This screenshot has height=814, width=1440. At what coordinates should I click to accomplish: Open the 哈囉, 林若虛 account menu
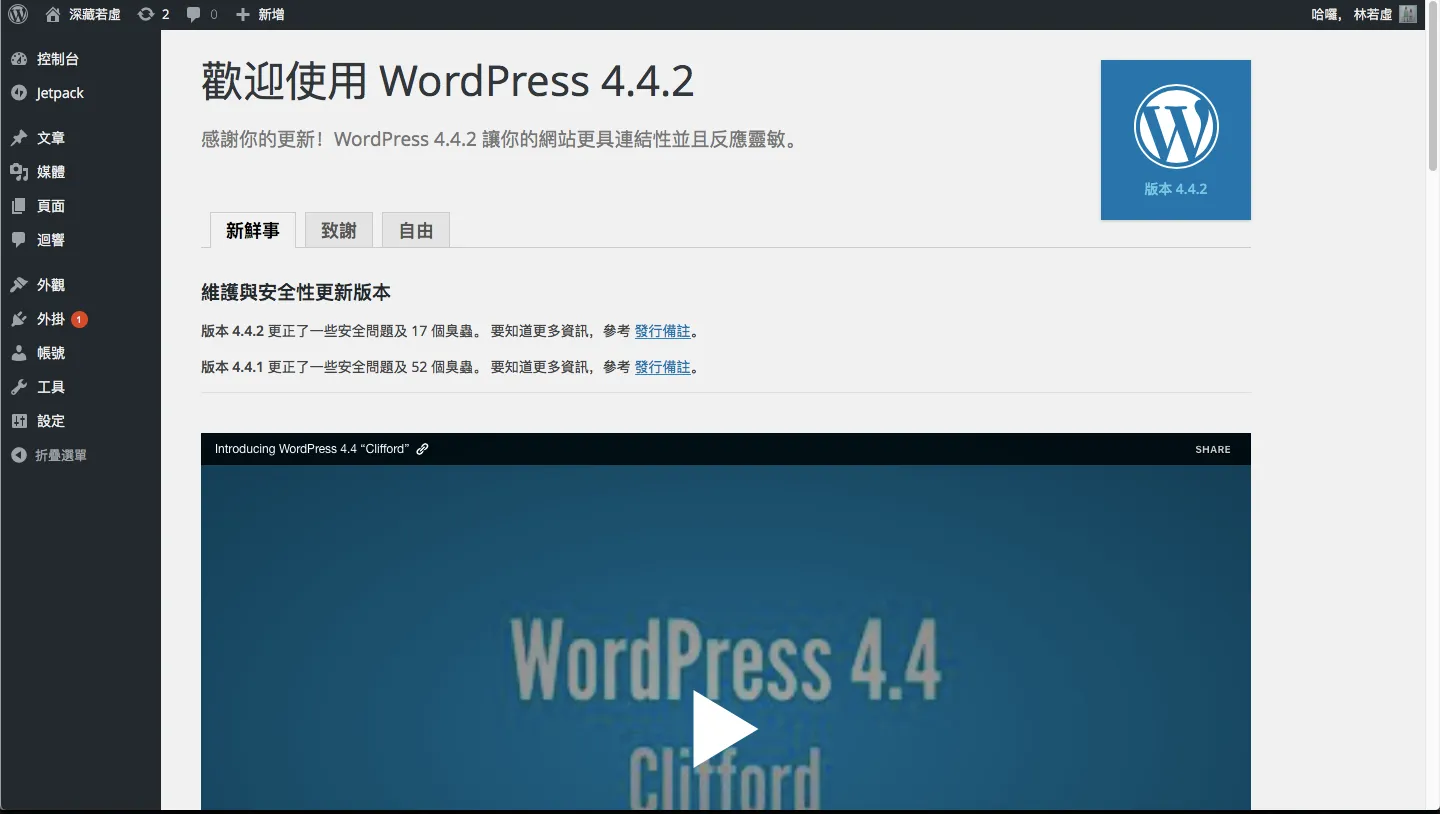pyautogui.click(x=1351, y=14)
